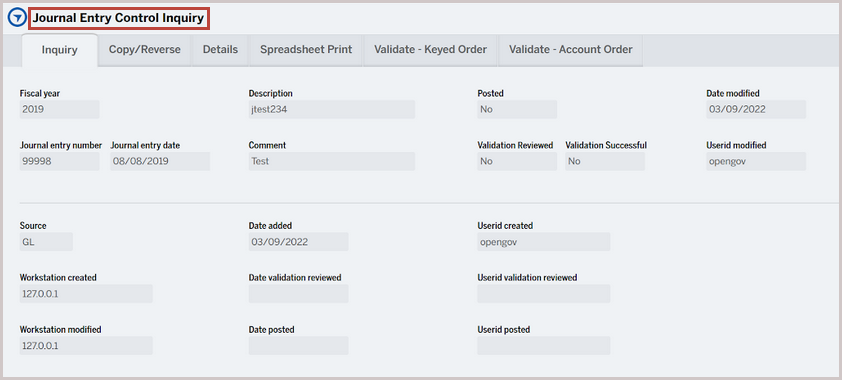This screenshot has height=380, width=842.
Task: Click the empty Userid posted field
Action: [x=543, y=346]
